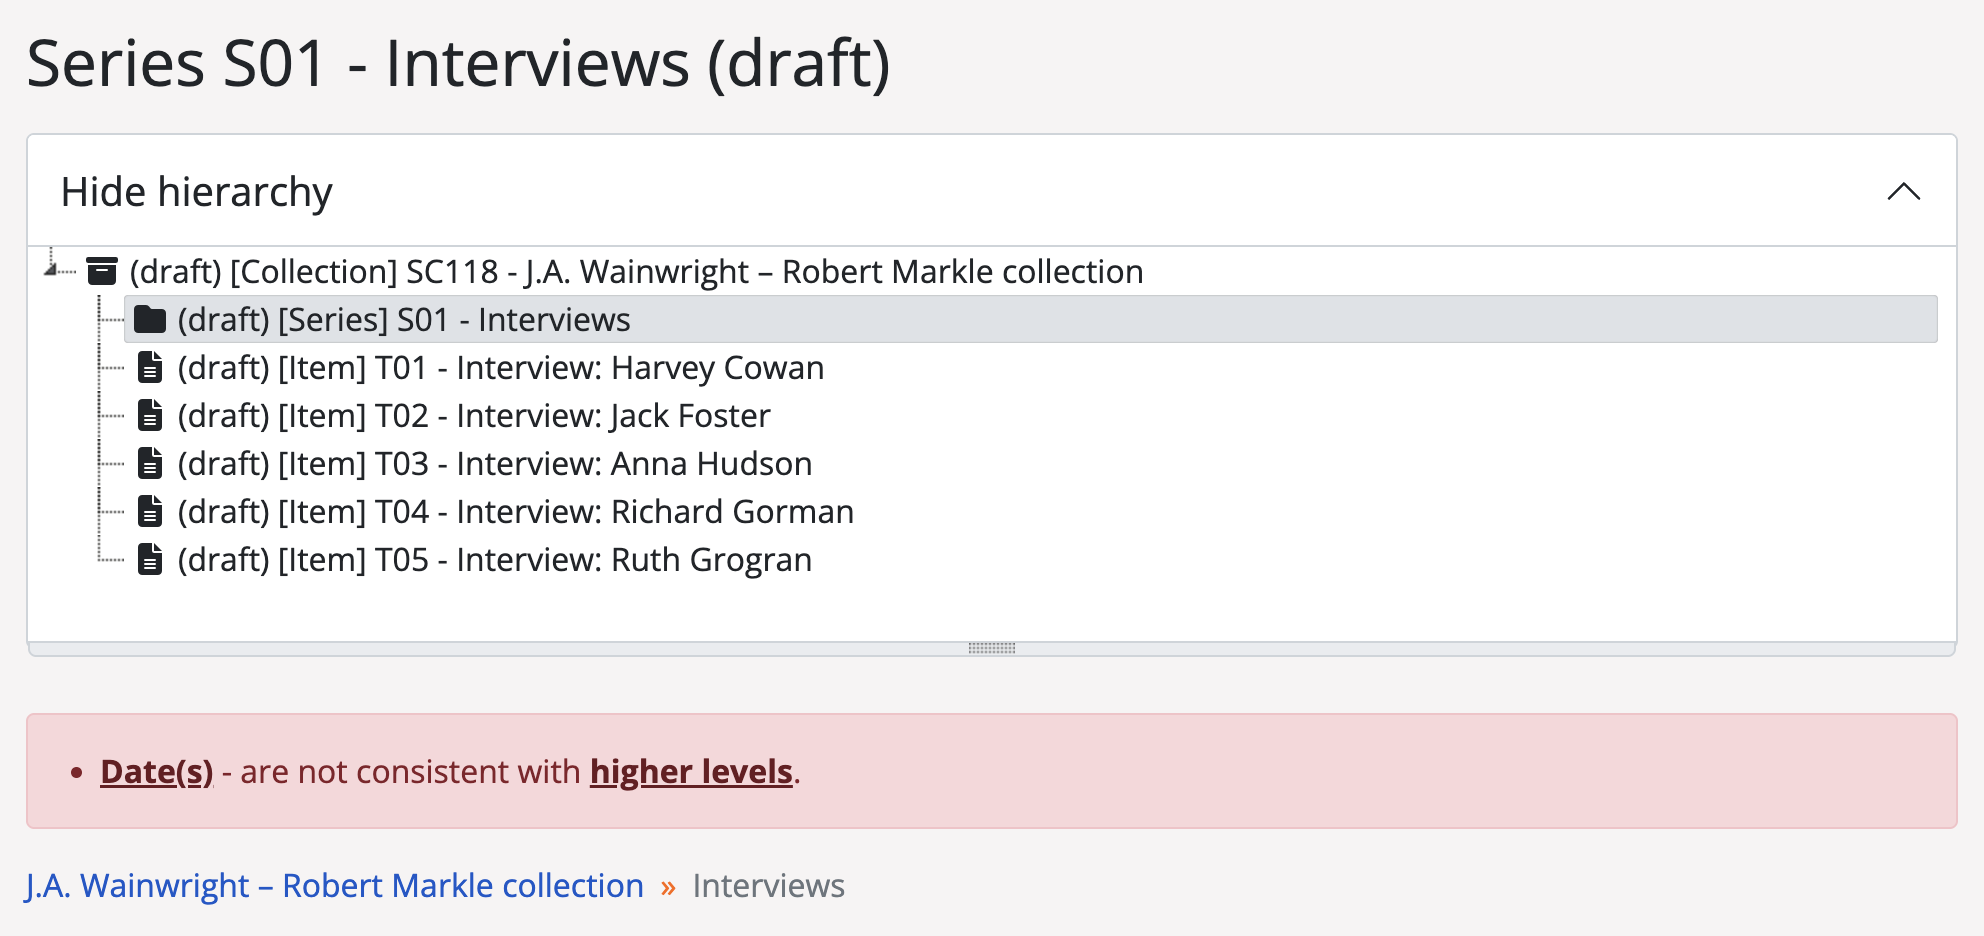The height and width of the screenshot is (936, 1984).
Task: Click the document icon for T01 Harvey Cowan
Action: (x=150, y=367)
